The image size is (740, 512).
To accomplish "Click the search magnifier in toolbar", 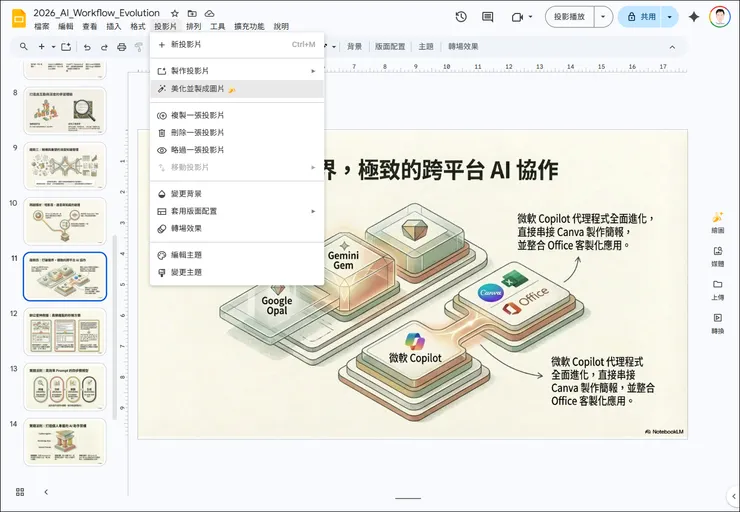I will (x=24, y=47).
